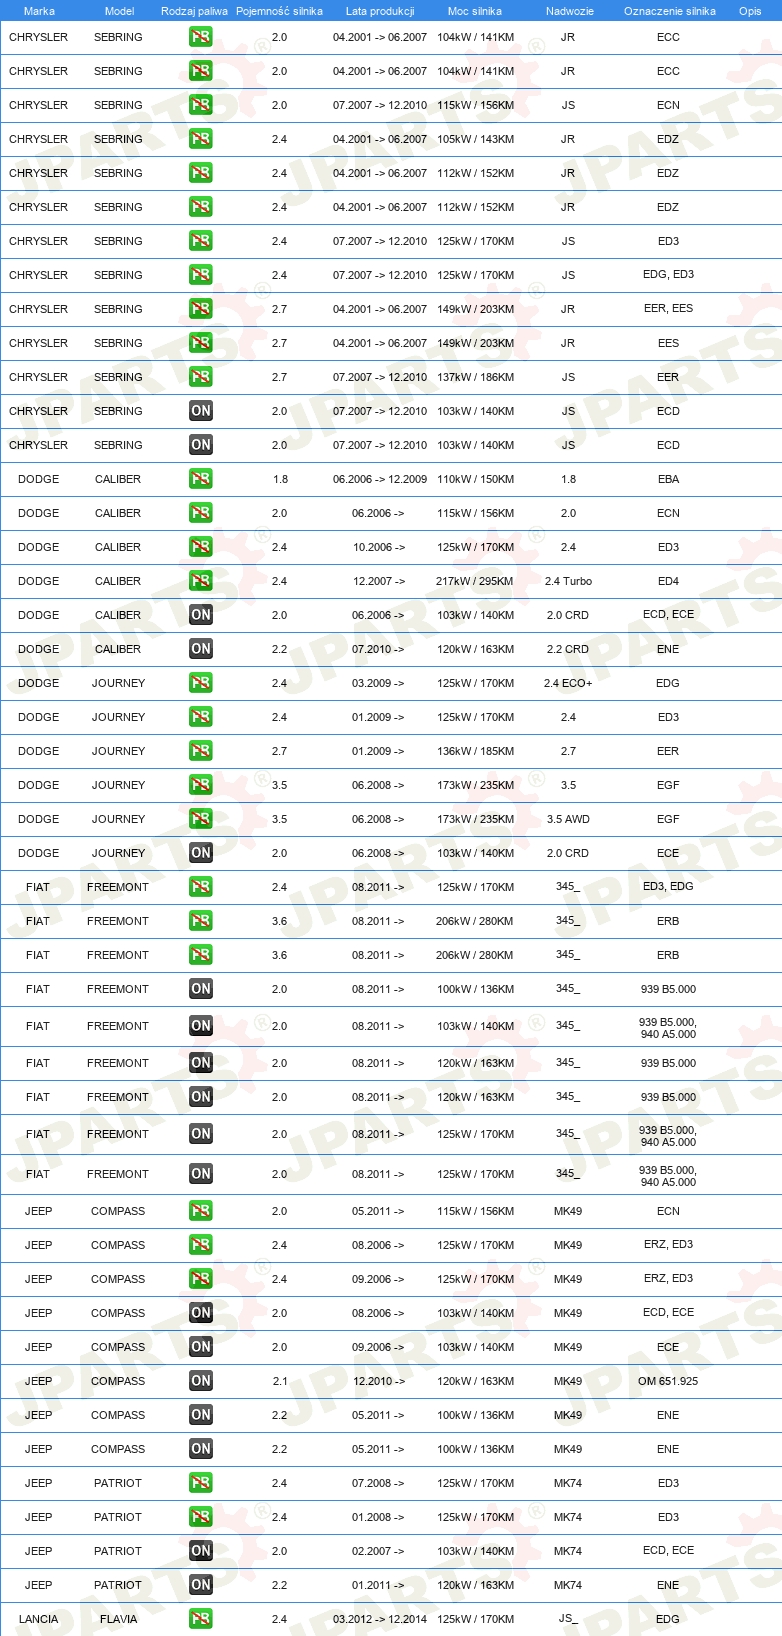The width and height of the screenshot is (782, 1636).
Task: Click the 01.2011 -> production date
Action: coord(378,1585)
